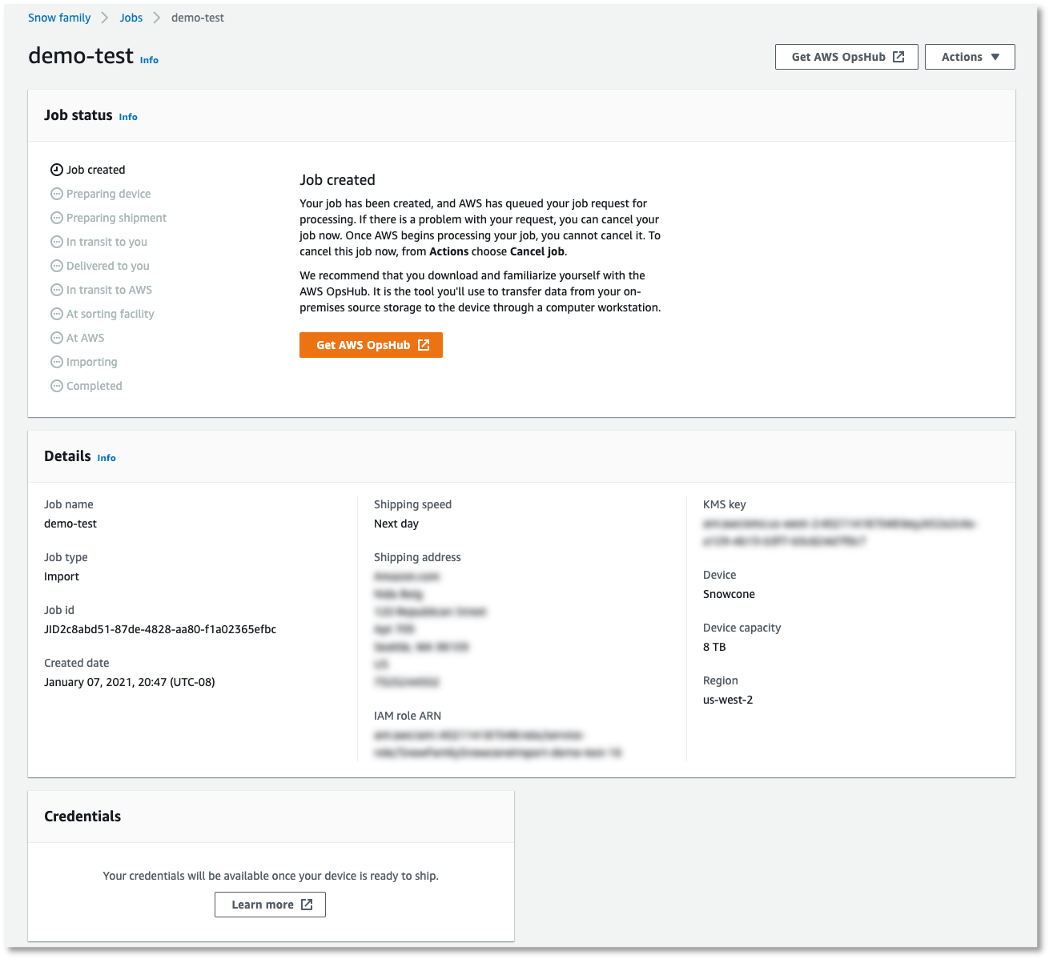Click the top-right Get AWS OpsHub button
This screenshot has height=960, width=1052.
click(846, 57)
